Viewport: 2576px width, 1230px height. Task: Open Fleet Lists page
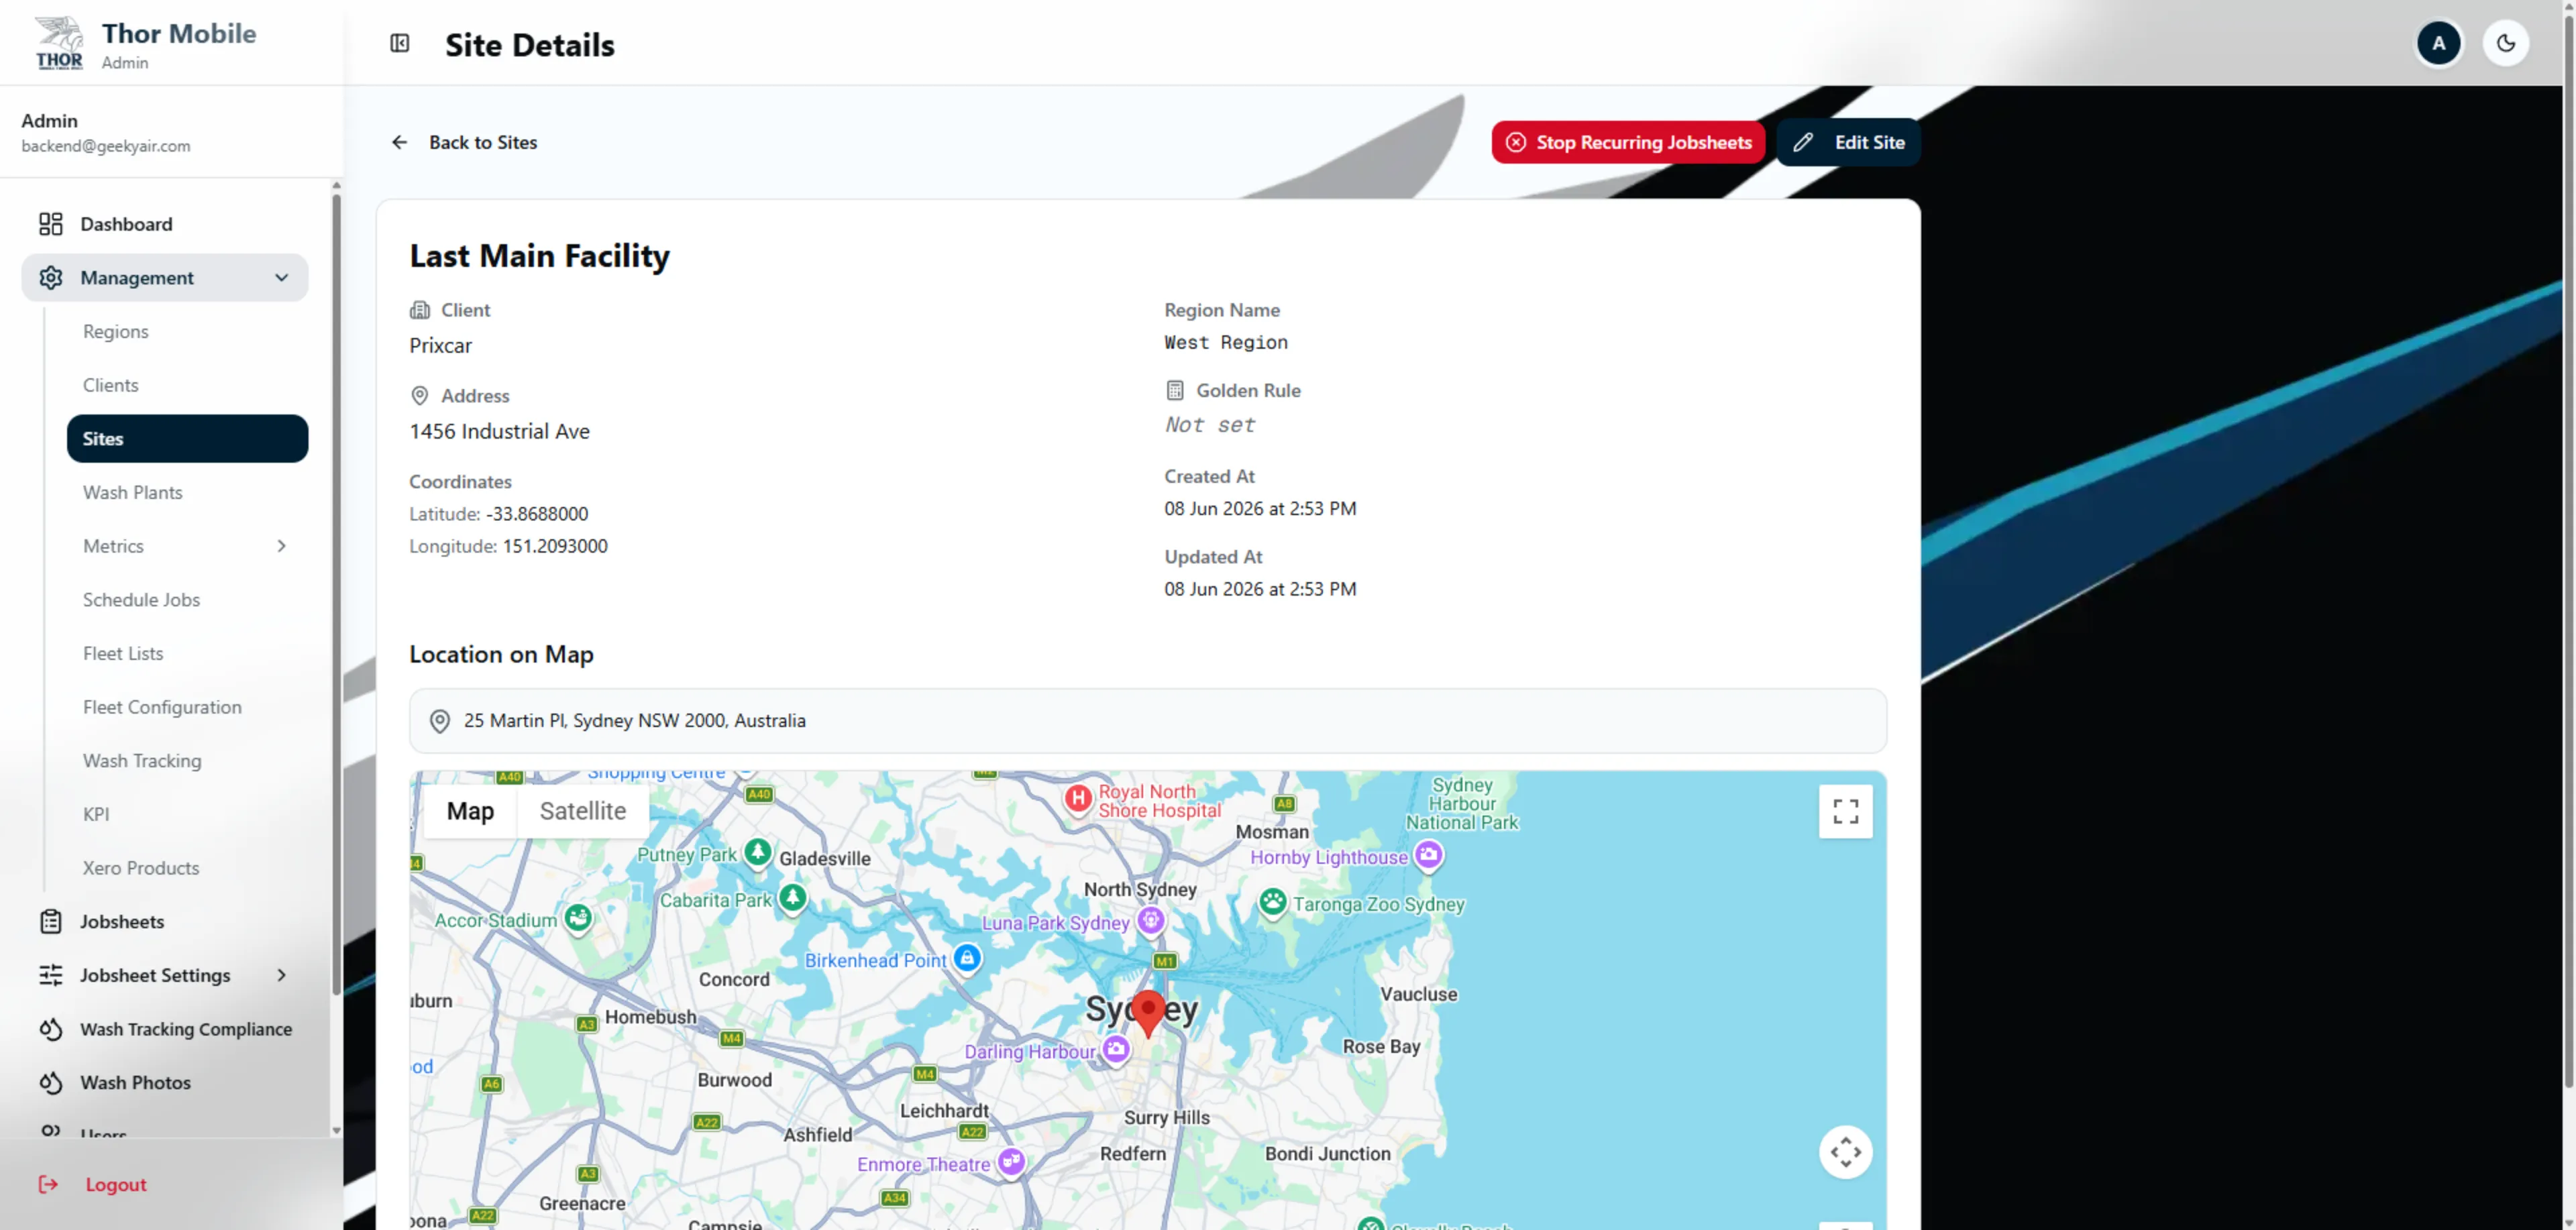123,653
